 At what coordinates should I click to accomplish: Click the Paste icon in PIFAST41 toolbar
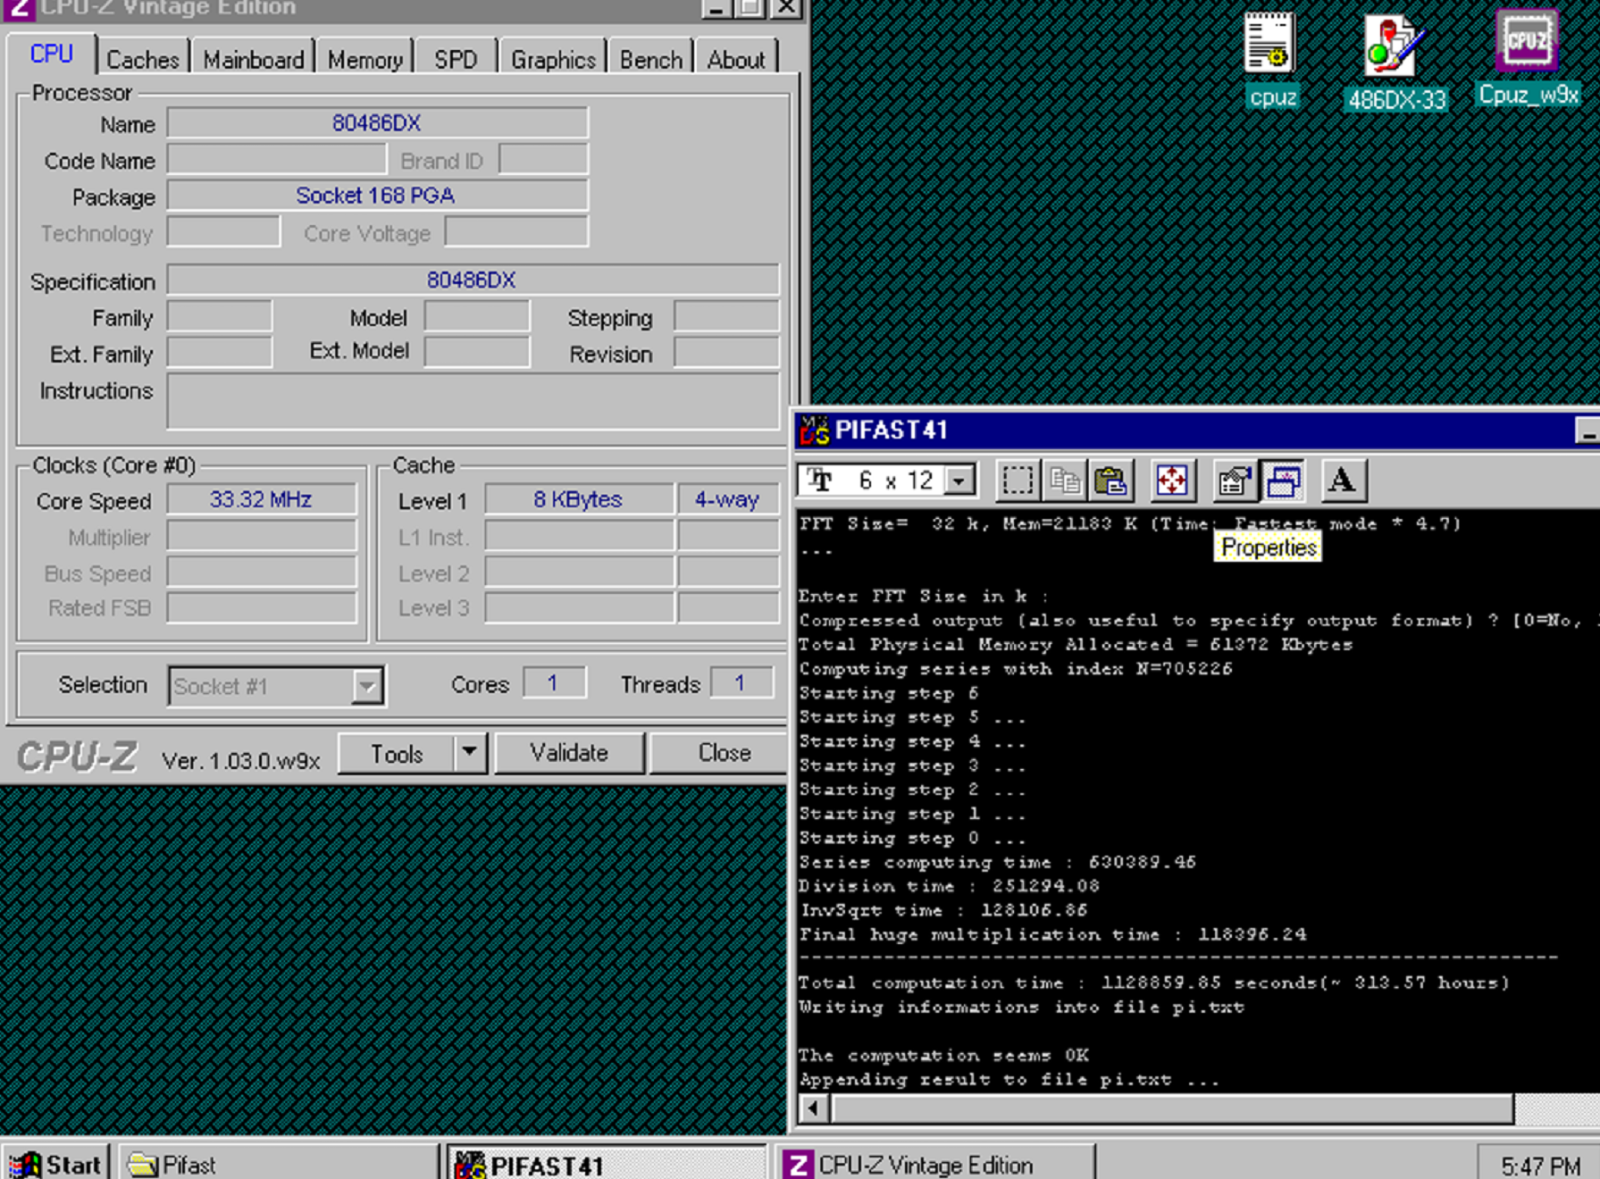tap(1110, 481)
